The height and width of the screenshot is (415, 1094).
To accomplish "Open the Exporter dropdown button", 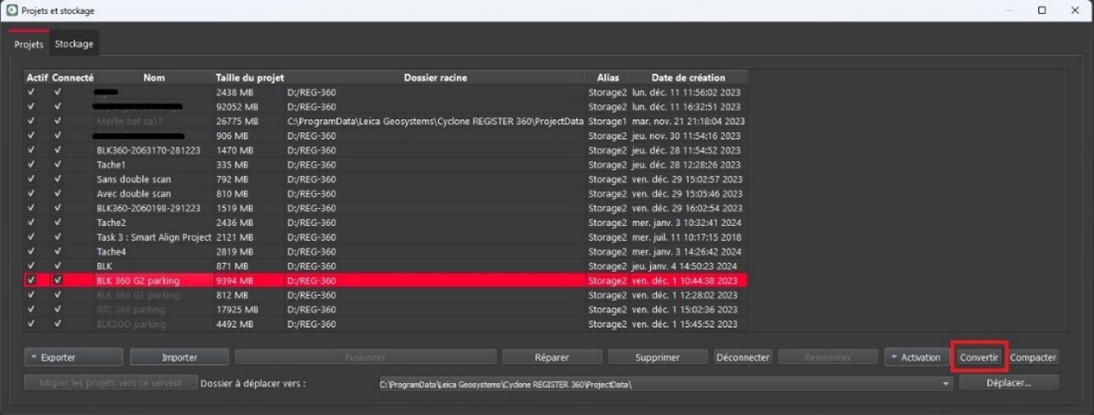I will click(x=74, y=357).
